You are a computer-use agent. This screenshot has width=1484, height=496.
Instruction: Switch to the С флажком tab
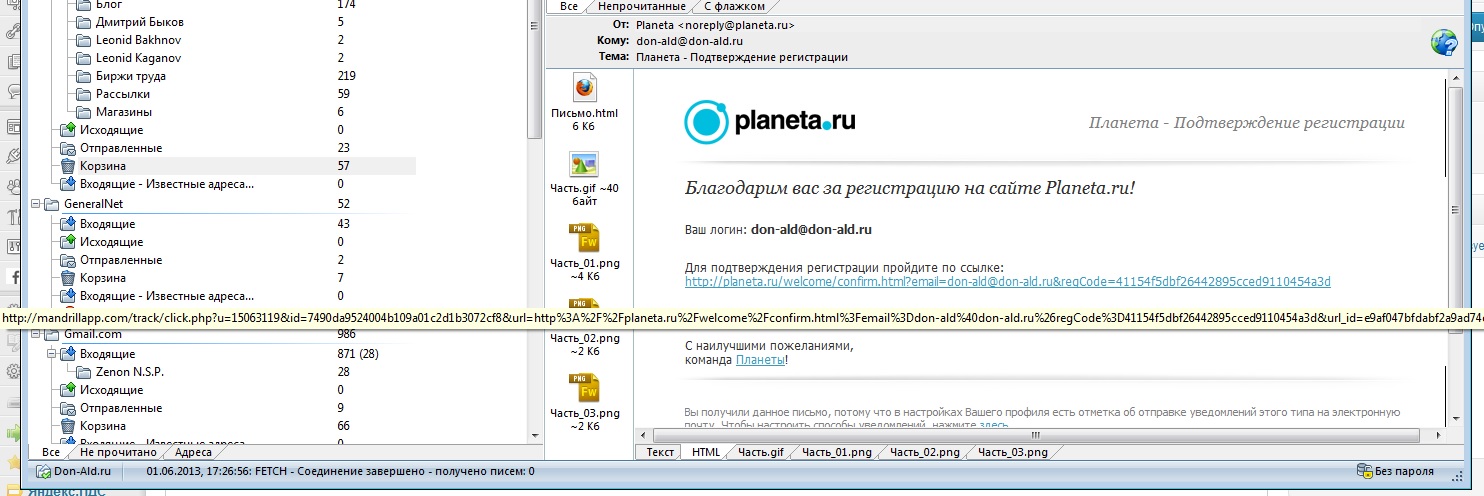tap(733, 6)
